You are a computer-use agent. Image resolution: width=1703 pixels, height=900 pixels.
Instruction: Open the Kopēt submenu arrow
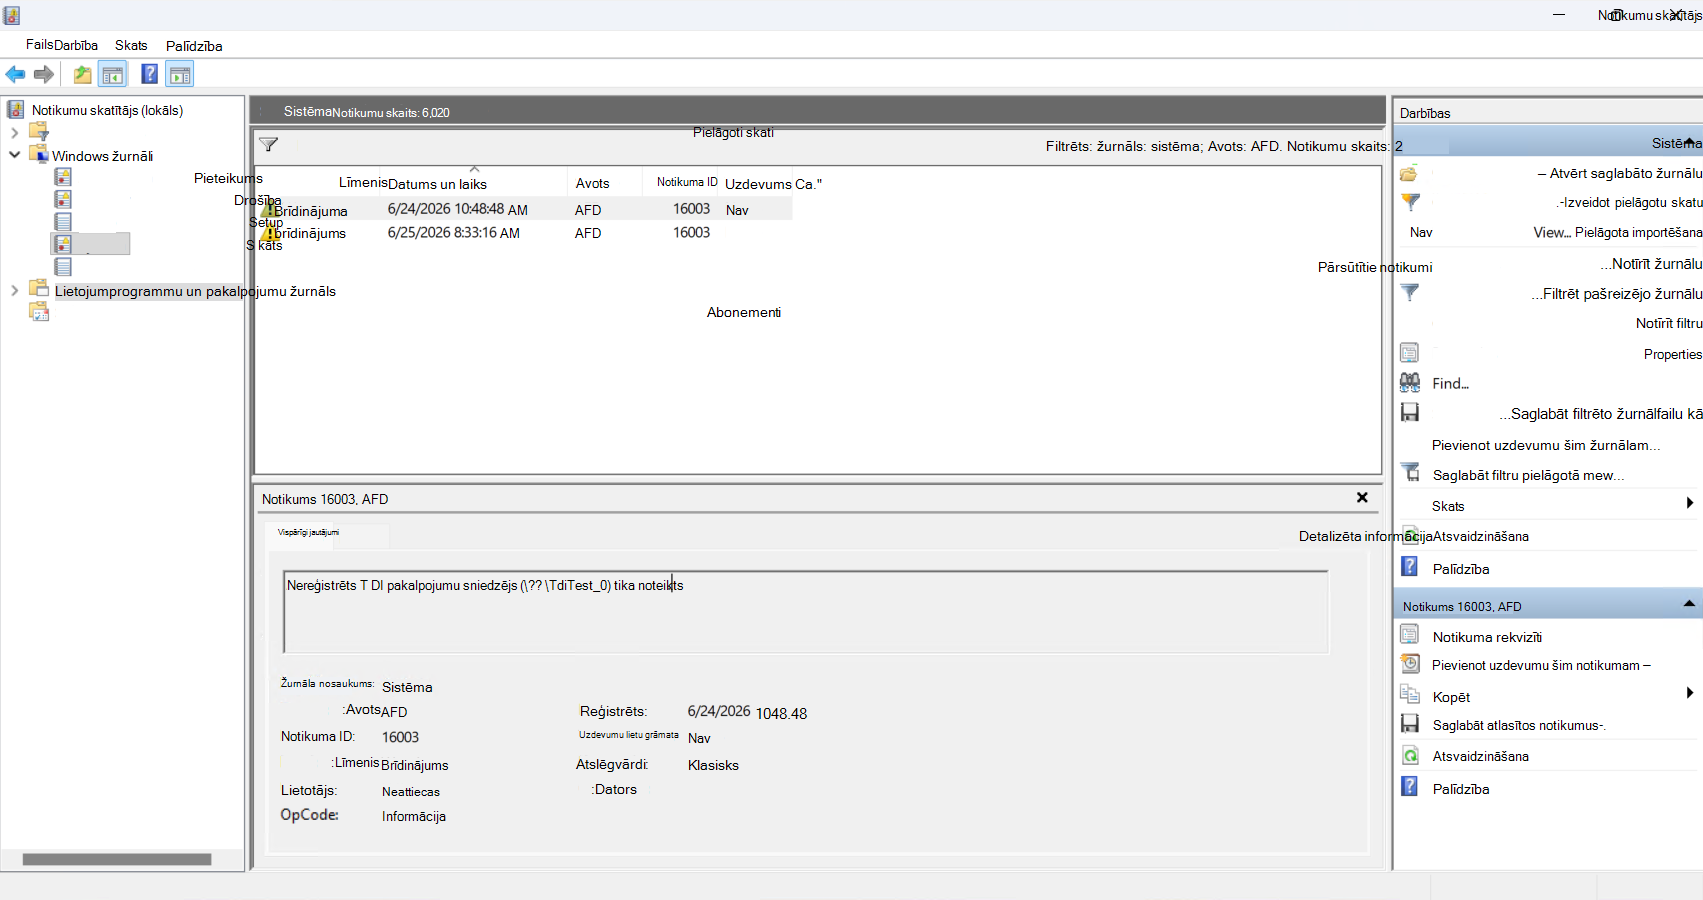point(1690,693)
